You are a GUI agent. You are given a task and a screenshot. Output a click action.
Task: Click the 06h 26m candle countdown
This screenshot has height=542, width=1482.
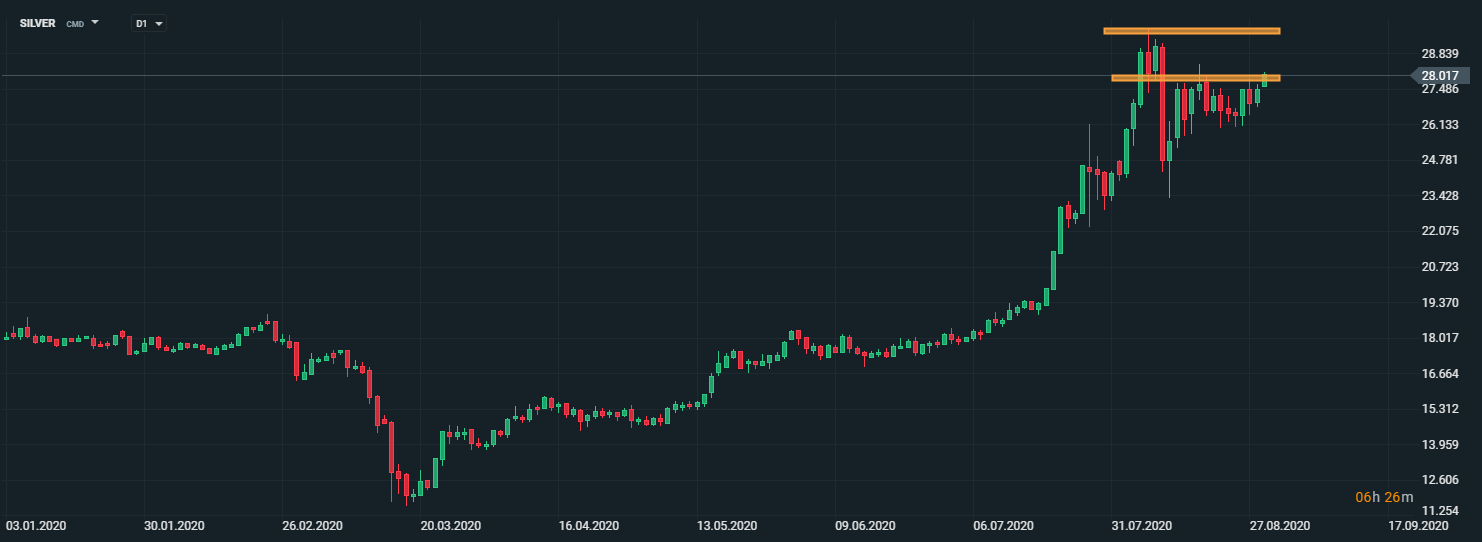click(1384, 497)
